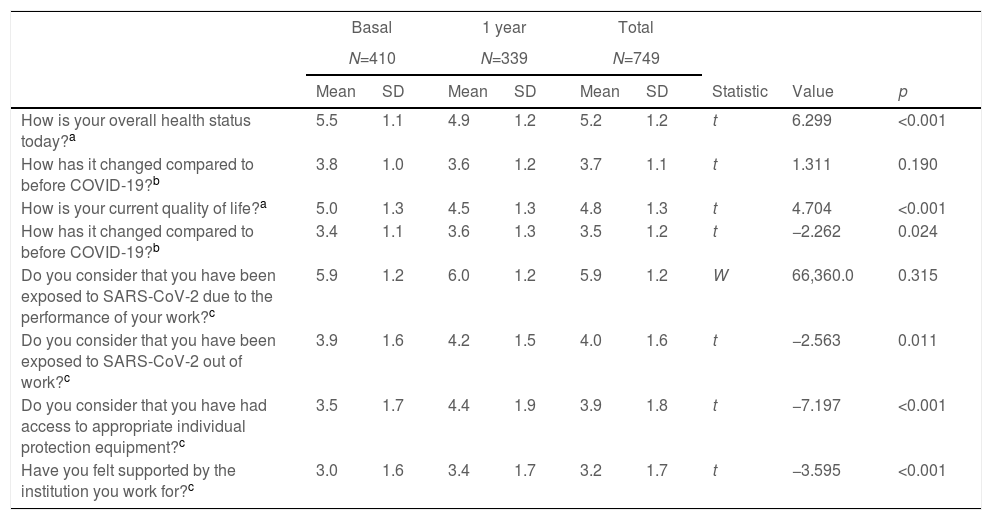Click the exposed out of work question
Viewport: 992px width, 520px height.
coord(148,360)
